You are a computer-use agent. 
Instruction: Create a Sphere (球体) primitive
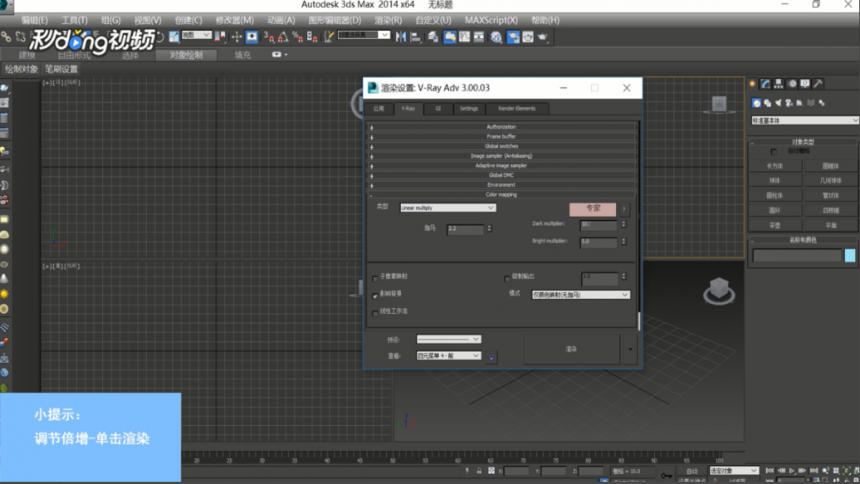click(774, 181)
